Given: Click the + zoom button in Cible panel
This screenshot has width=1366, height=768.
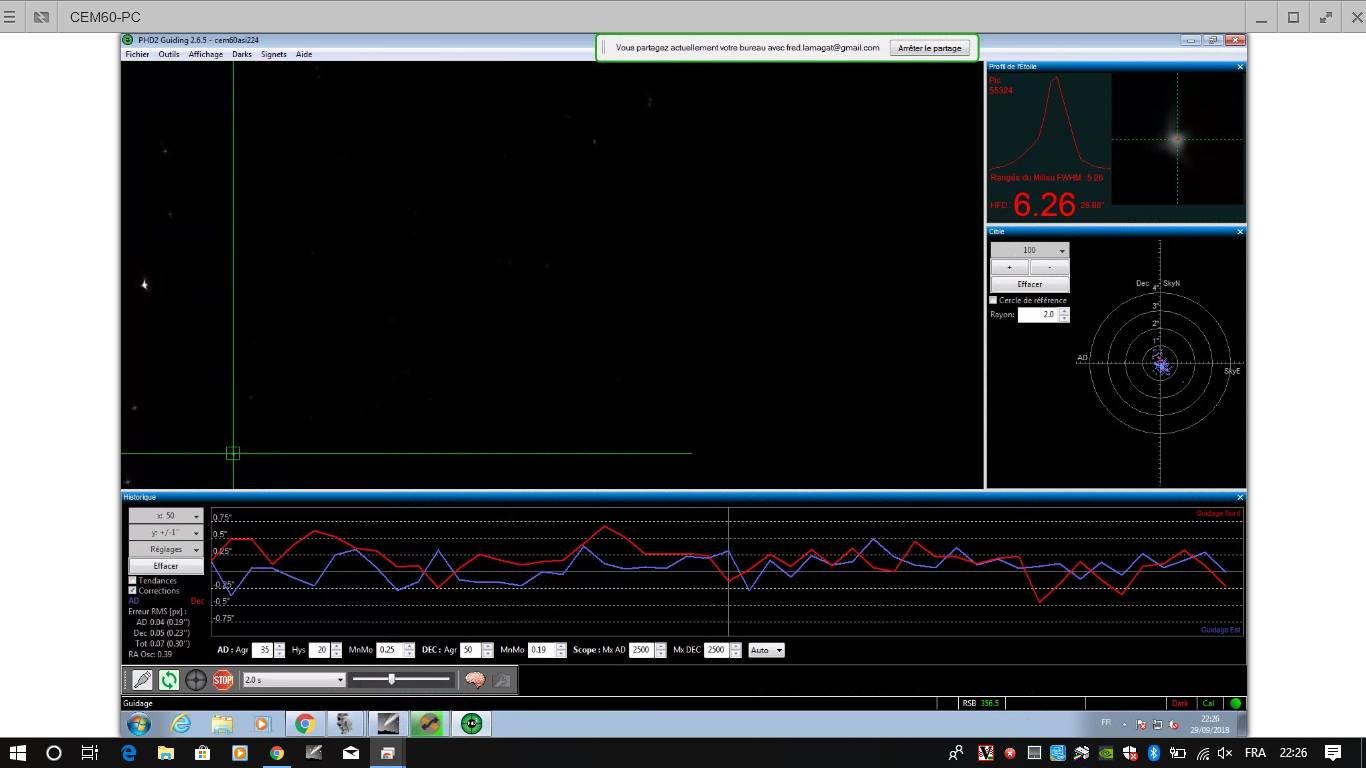Looking at the screenshot, I should point(1010,267).
